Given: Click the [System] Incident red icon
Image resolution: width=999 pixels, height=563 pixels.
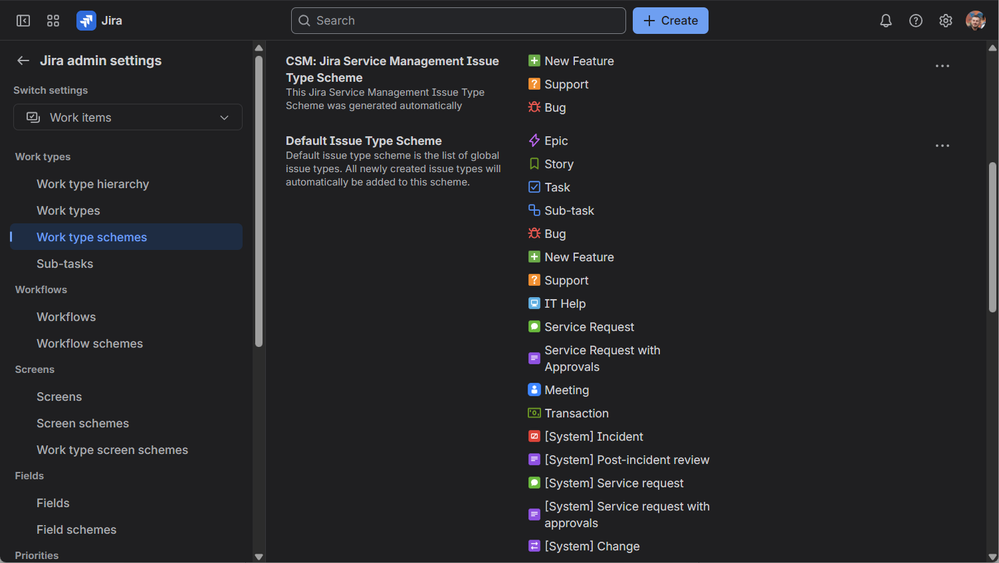Looking at the screenshot, I should (534, 436).
